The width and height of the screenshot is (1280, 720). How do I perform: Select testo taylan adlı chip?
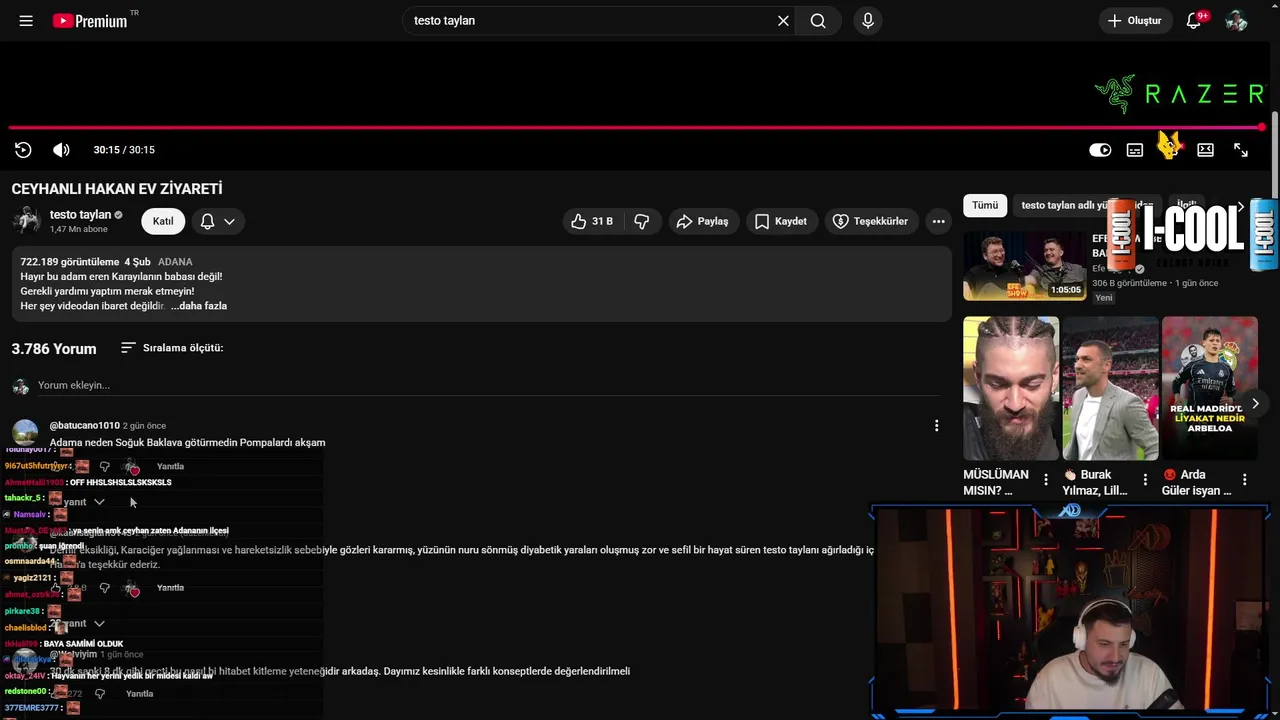click(x=1086, y=205)
